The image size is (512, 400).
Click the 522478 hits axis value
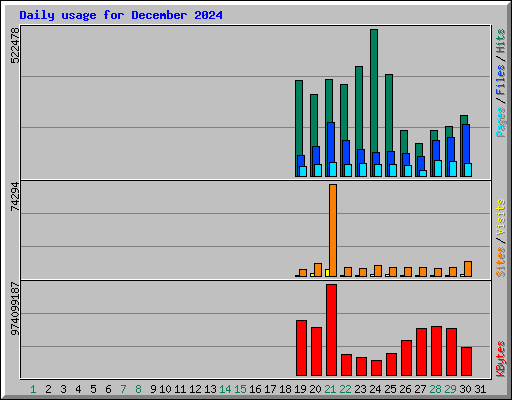15,45
